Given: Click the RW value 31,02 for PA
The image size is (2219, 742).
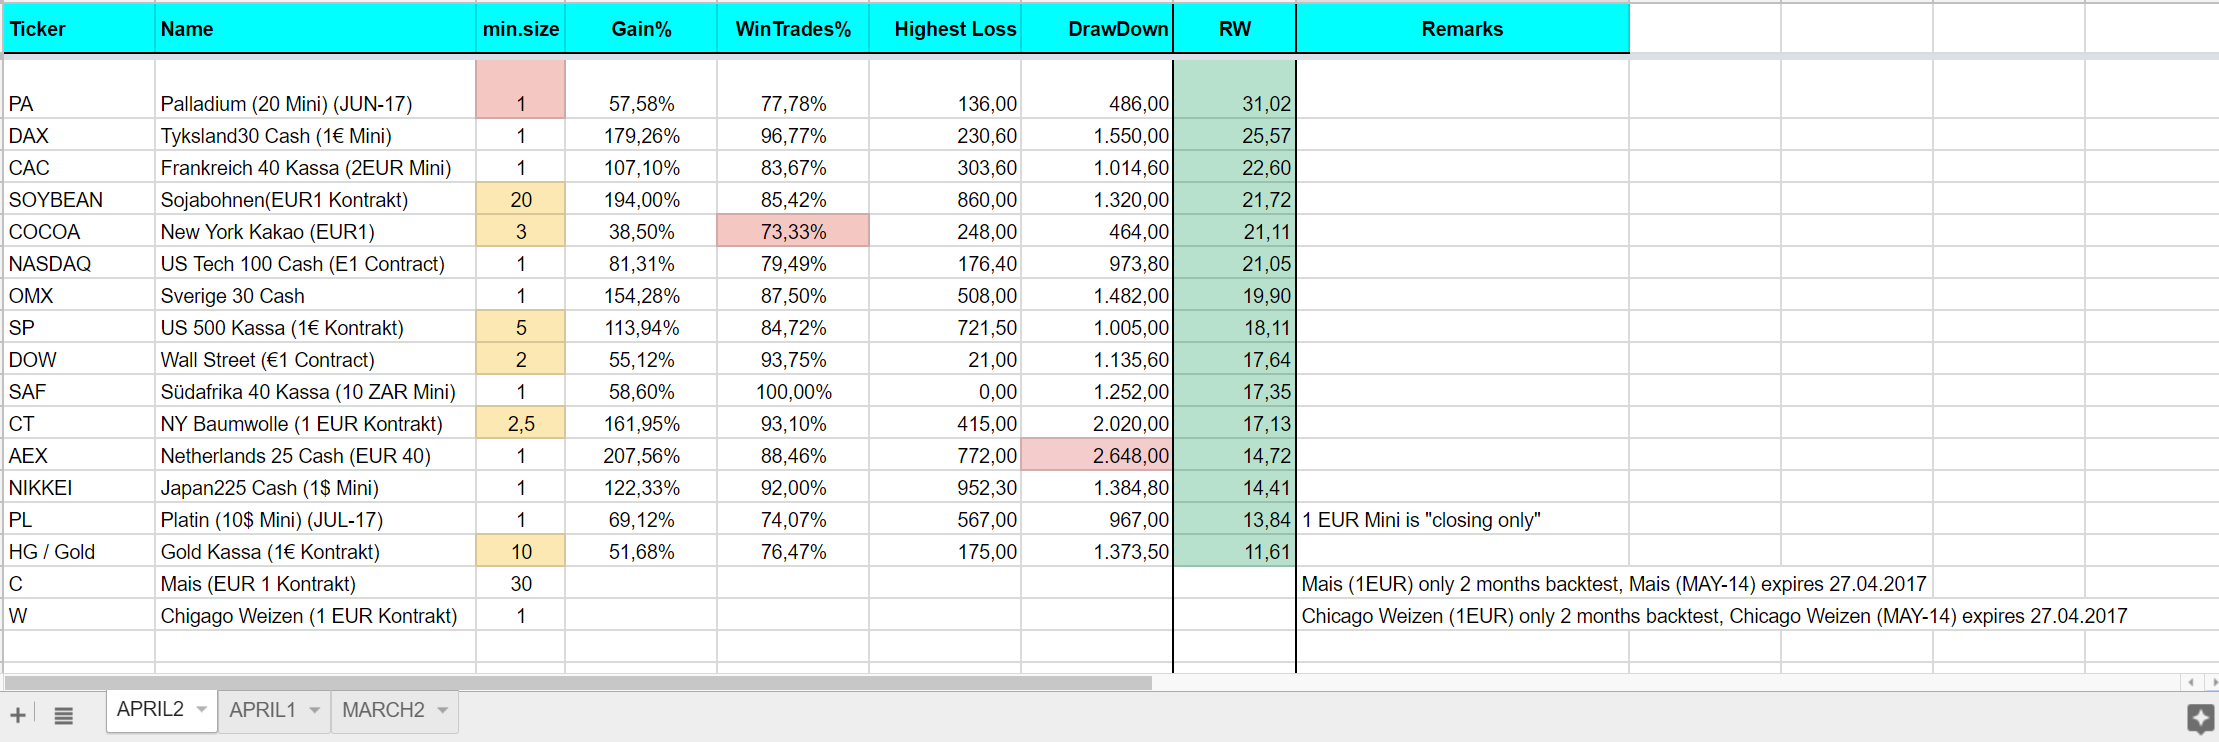Looking at the screenshot, I should 1235,89.
